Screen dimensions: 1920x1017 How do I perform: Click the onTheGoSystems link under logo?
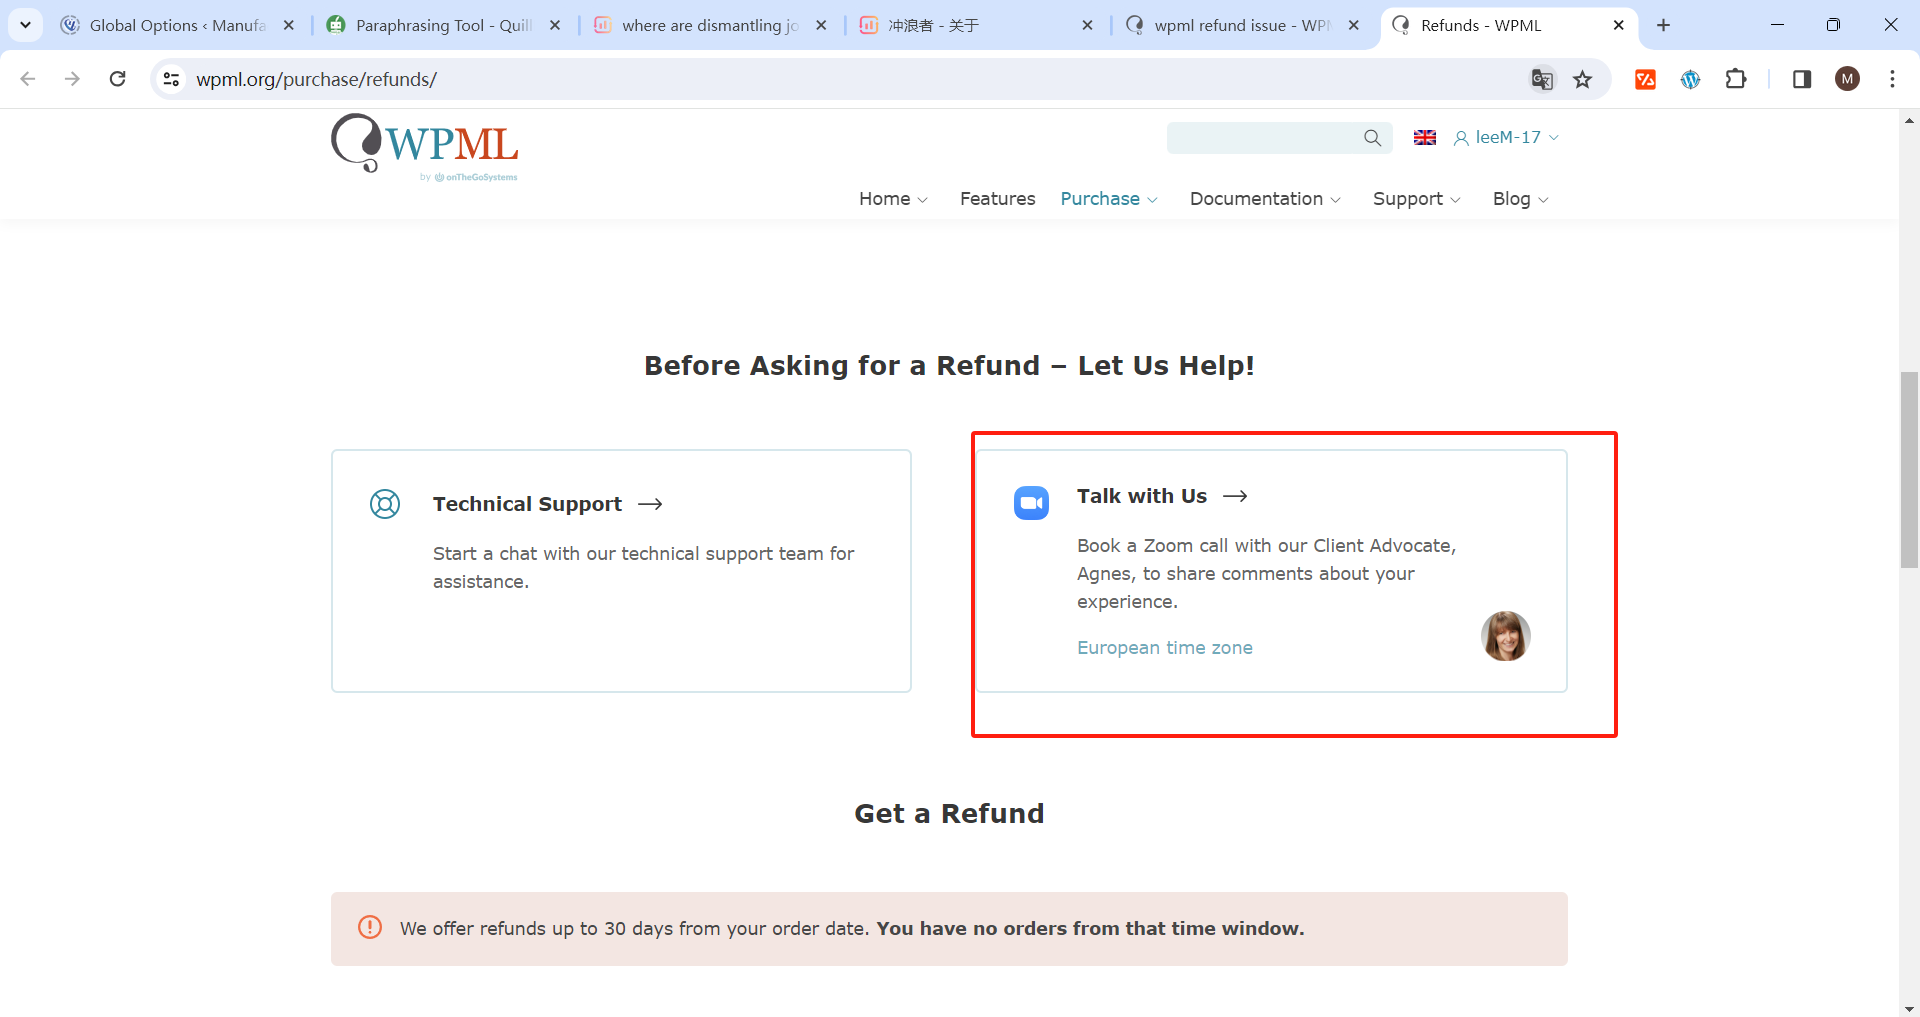[x=469, y=177]
